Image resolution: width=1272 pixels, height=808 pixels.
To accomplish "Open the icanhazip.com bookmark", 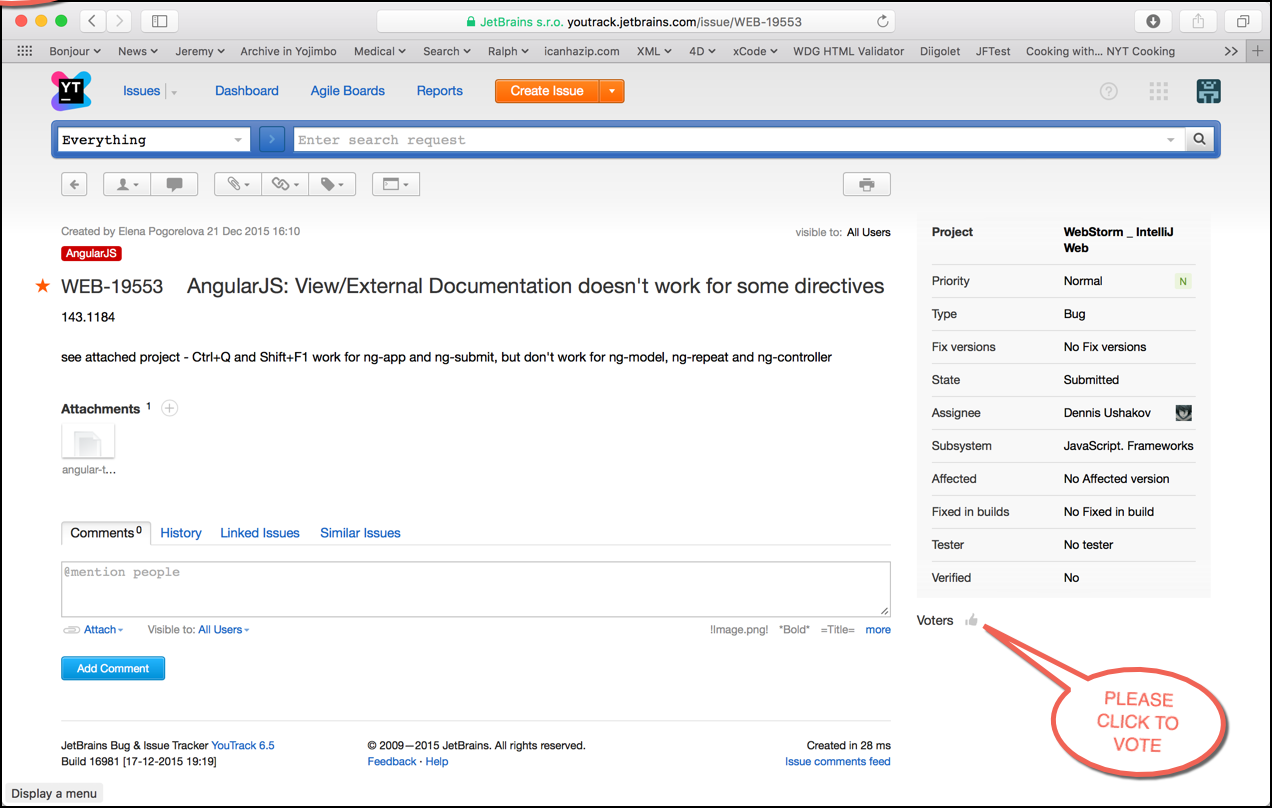I will tap(582, 51).
